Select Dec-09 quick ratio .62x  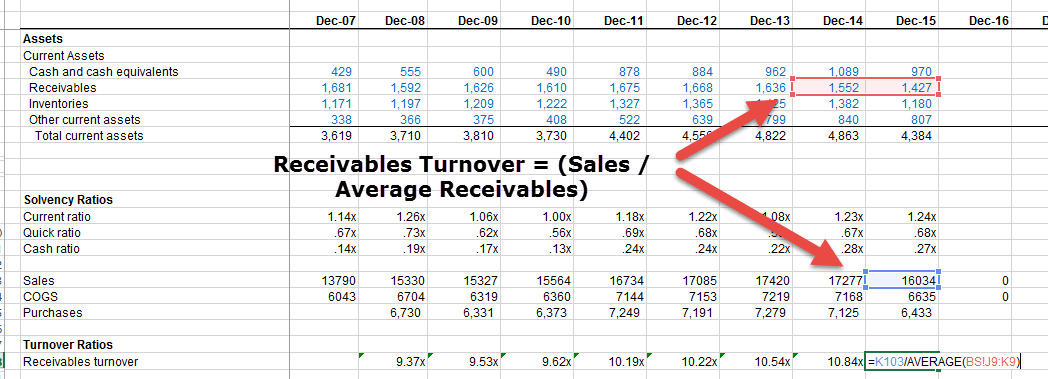pos(465,233)
